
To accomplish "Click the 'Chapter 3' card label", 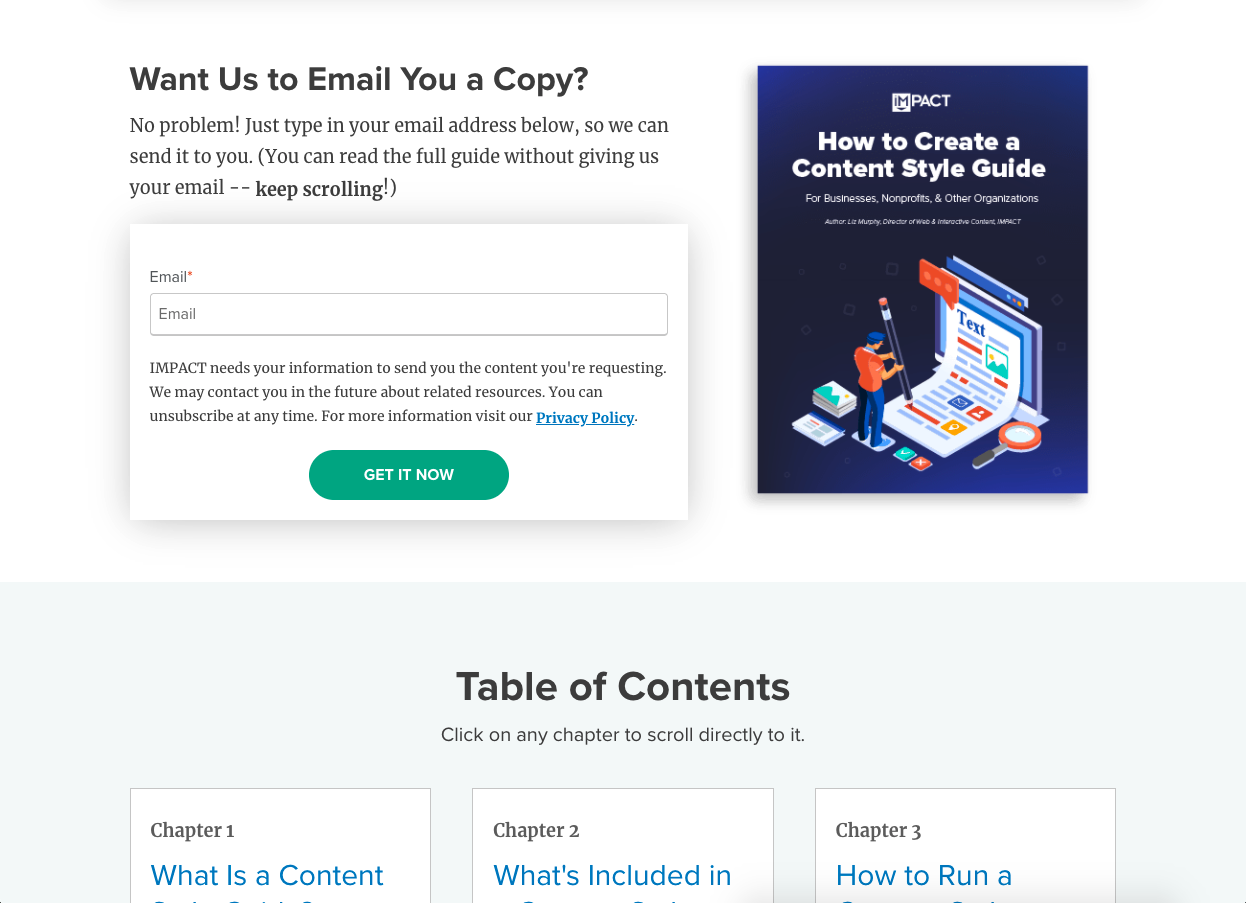I will click(x=878, y=830).
